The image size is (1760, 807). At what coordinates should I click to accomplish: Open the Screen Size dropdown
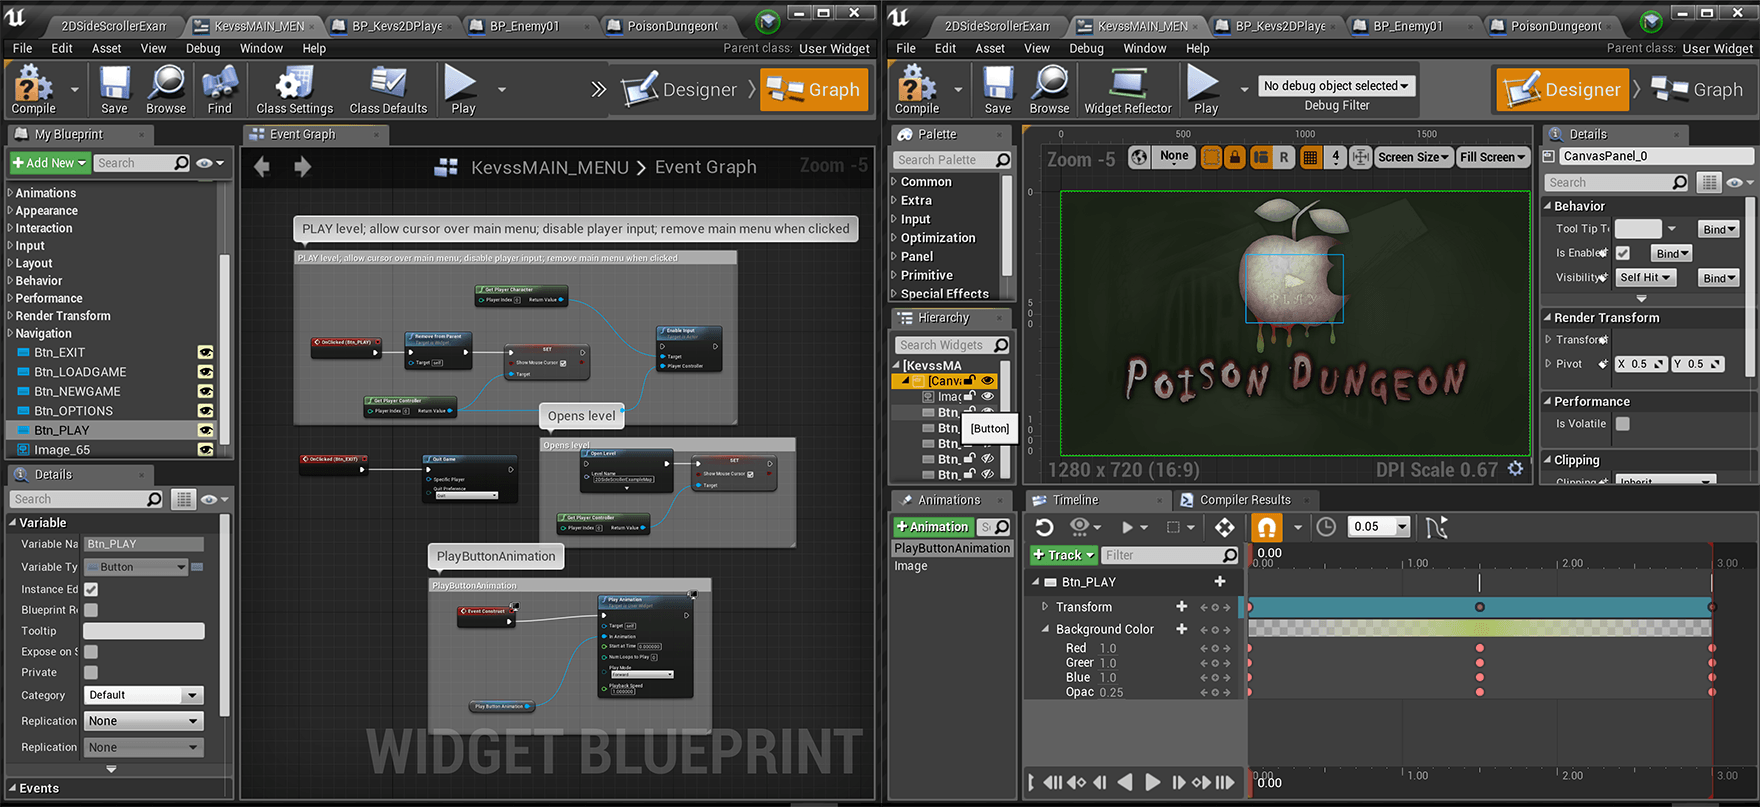1413,157
